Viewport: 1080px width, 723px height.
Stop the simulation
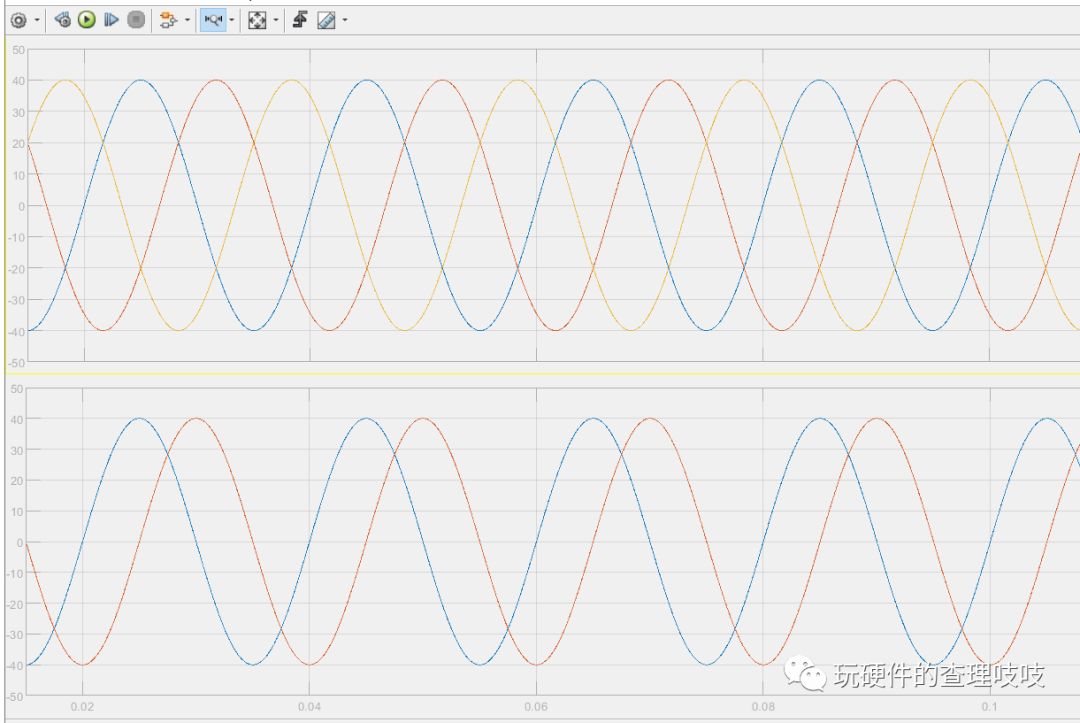(x=136, y=20)
